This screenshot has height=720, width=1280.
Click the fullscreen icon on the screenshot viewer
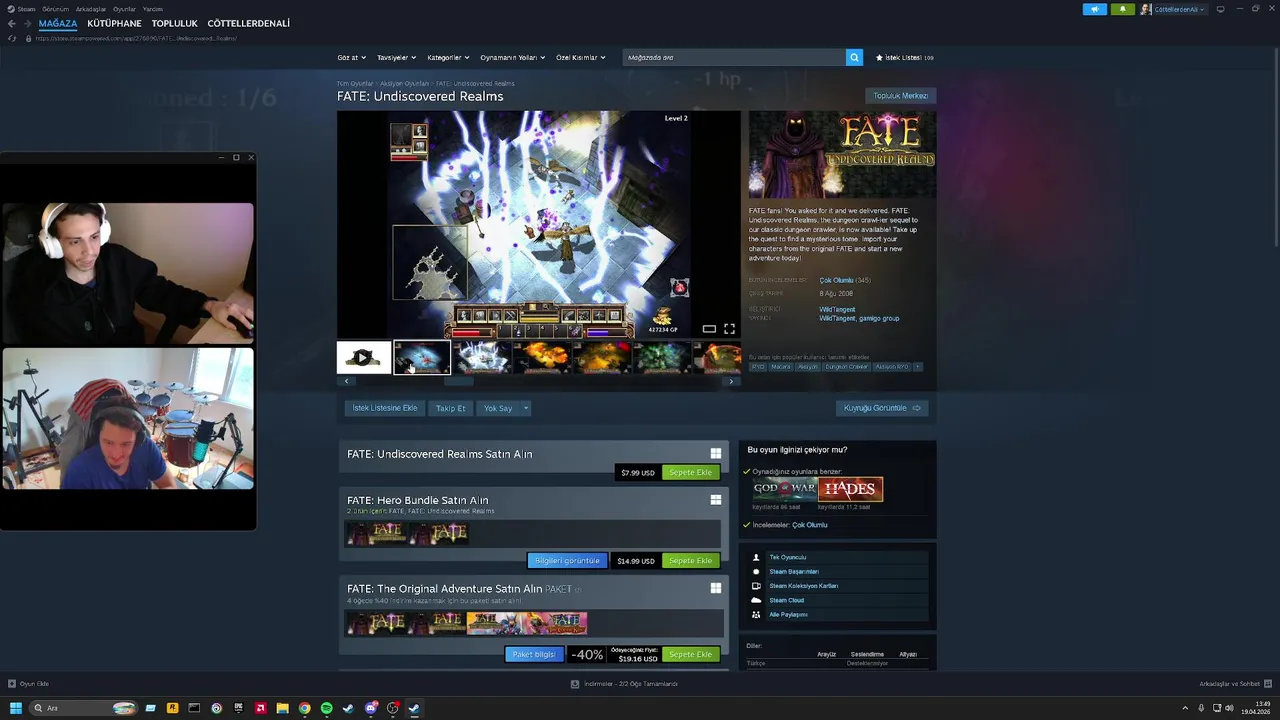tap(729, 329)
